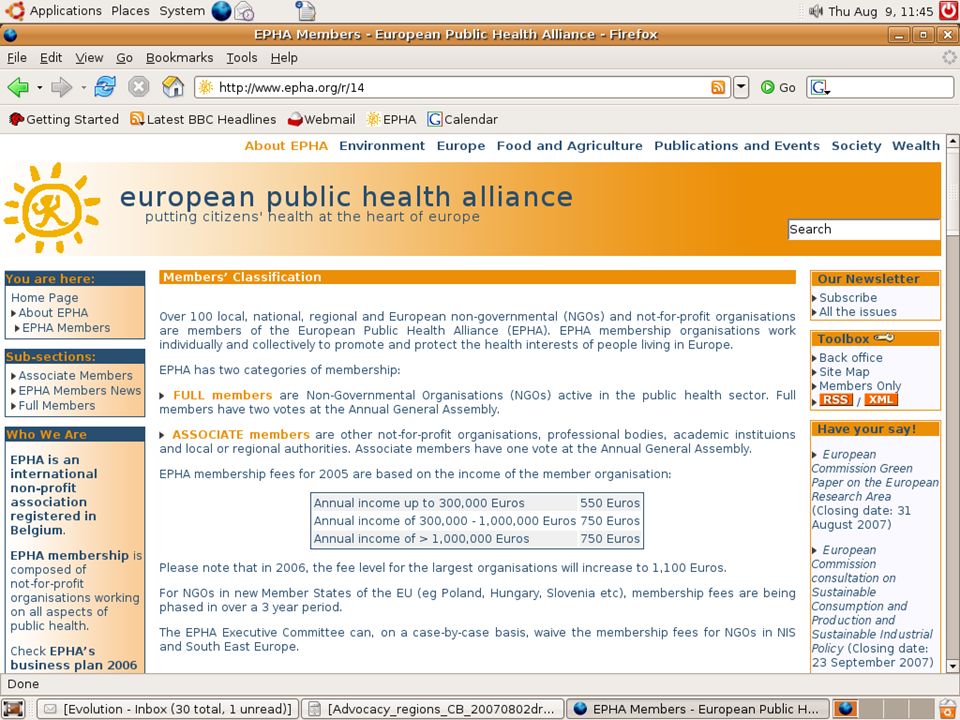
Task: Open the Back office link in Toolbox
Action: click(x=850, y=358)
